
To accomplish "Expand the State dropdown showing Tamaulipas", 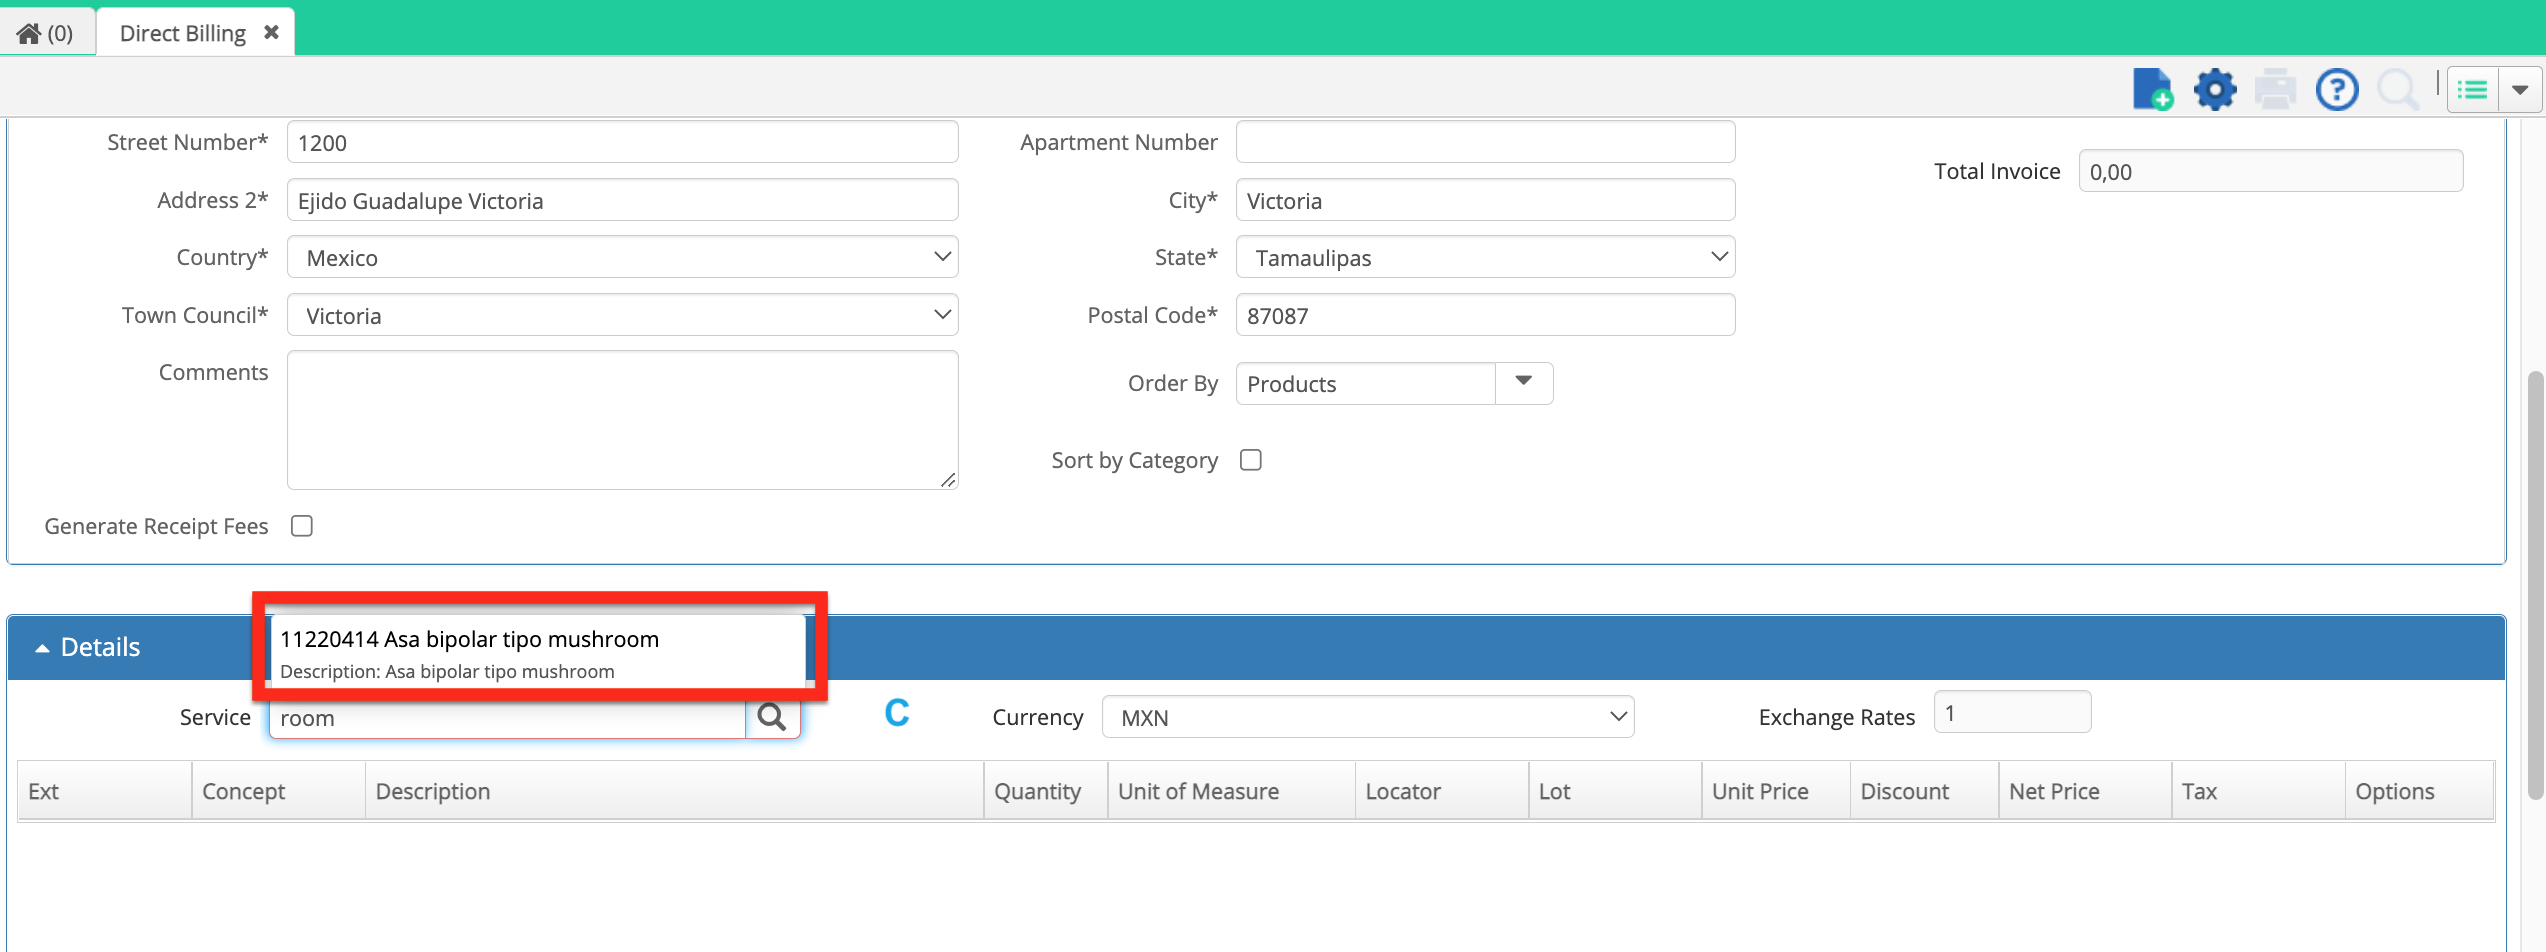I will point(1485,257).
